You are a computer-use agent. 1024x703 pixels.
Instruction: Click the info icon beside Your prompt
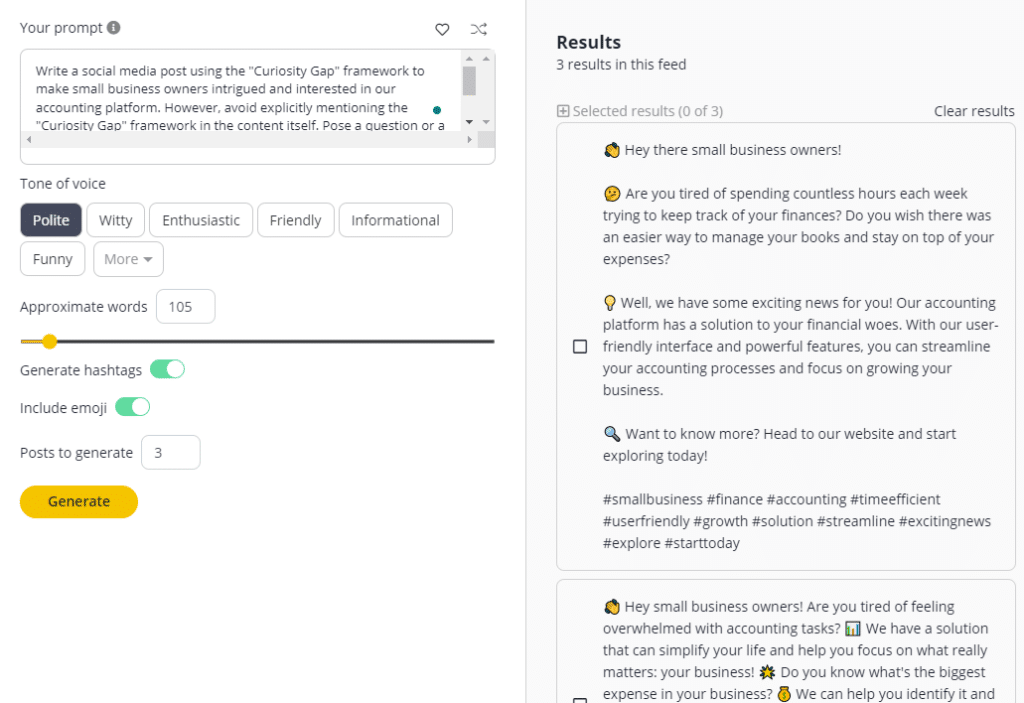114,27
